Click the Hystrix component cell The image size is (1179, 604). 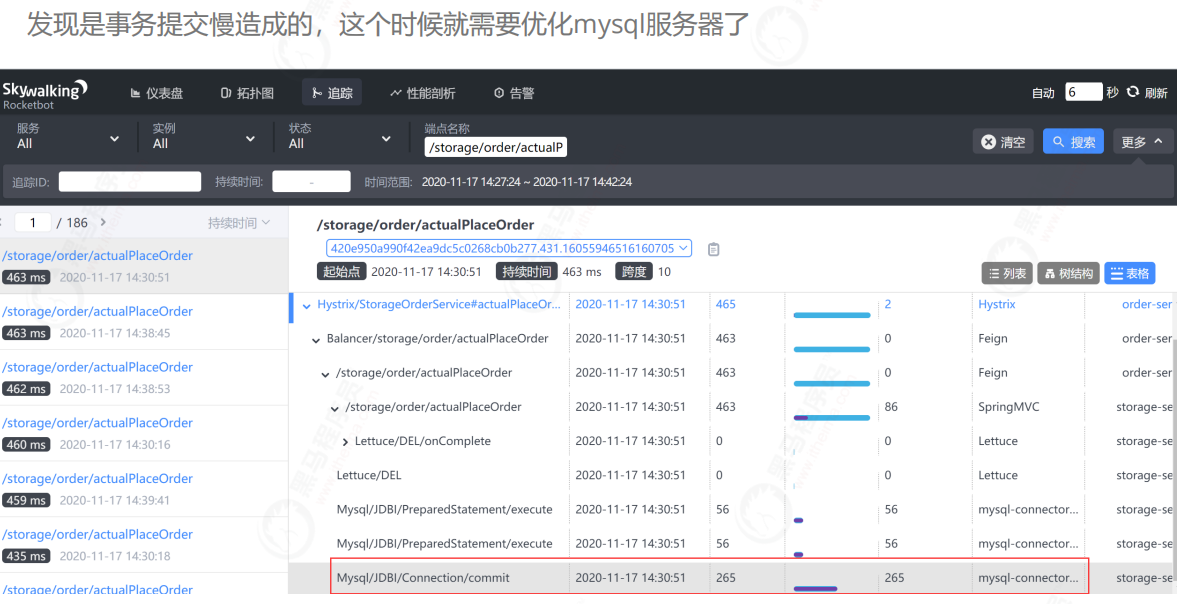coord(997,305)
